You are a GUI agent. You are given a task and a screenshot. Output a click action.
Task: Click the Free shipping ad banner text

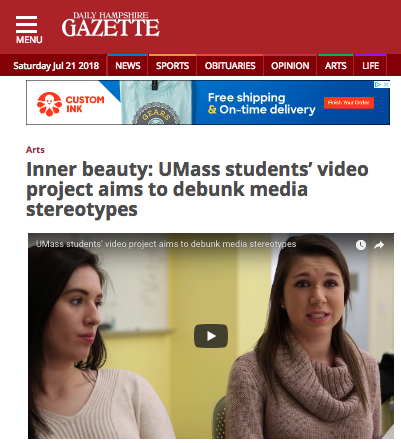point(261,103)
